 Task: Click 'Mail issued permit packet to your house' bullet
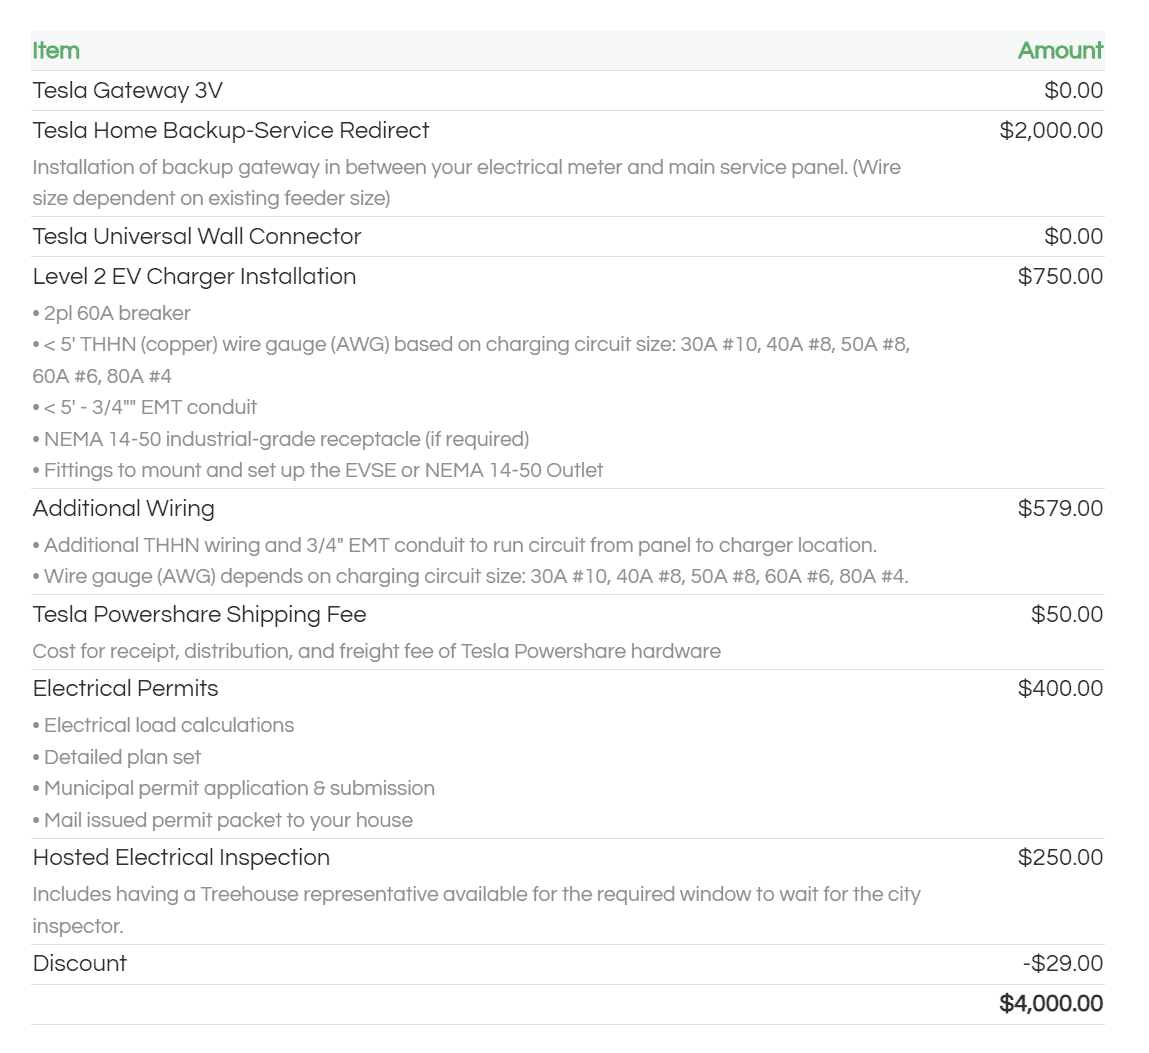[x=223, y=821]
